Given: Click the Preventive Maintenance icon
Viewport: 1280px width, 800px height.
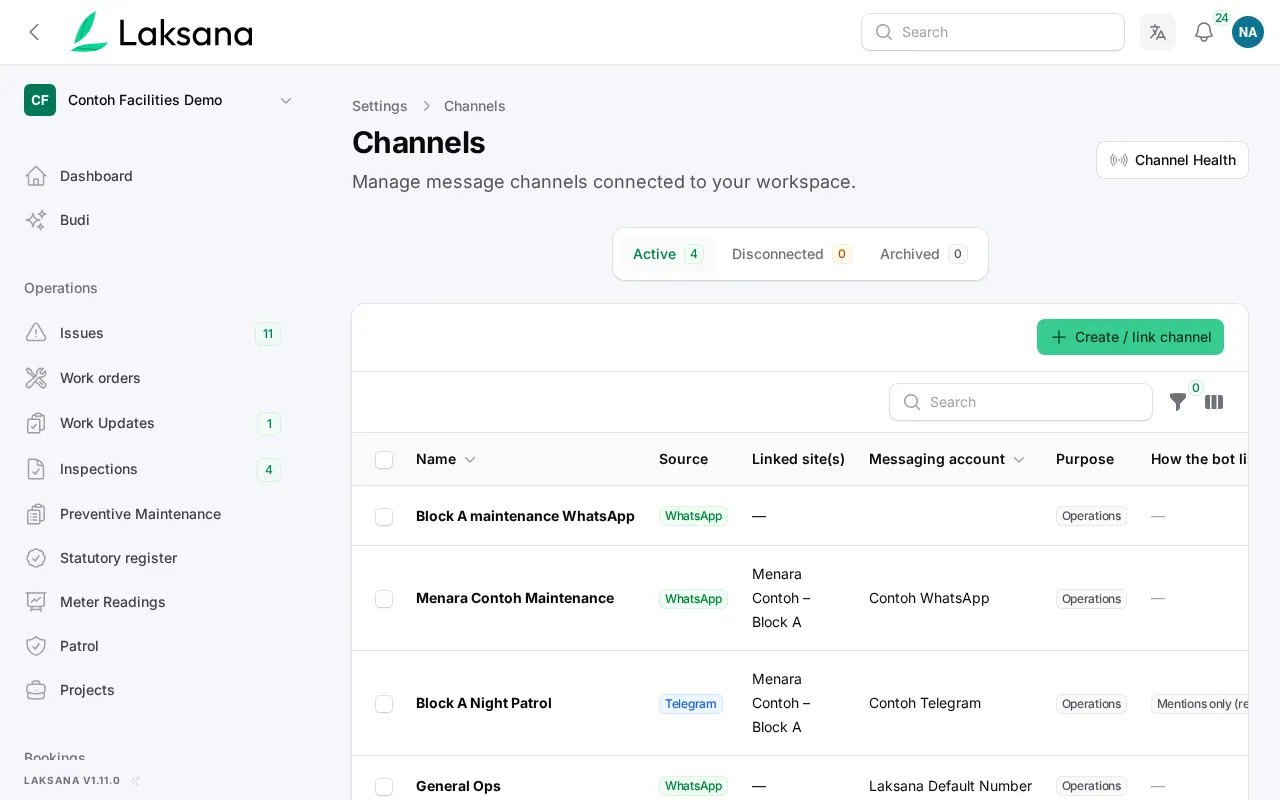Looking at the screenshot, I should click(x=36, y=514).
